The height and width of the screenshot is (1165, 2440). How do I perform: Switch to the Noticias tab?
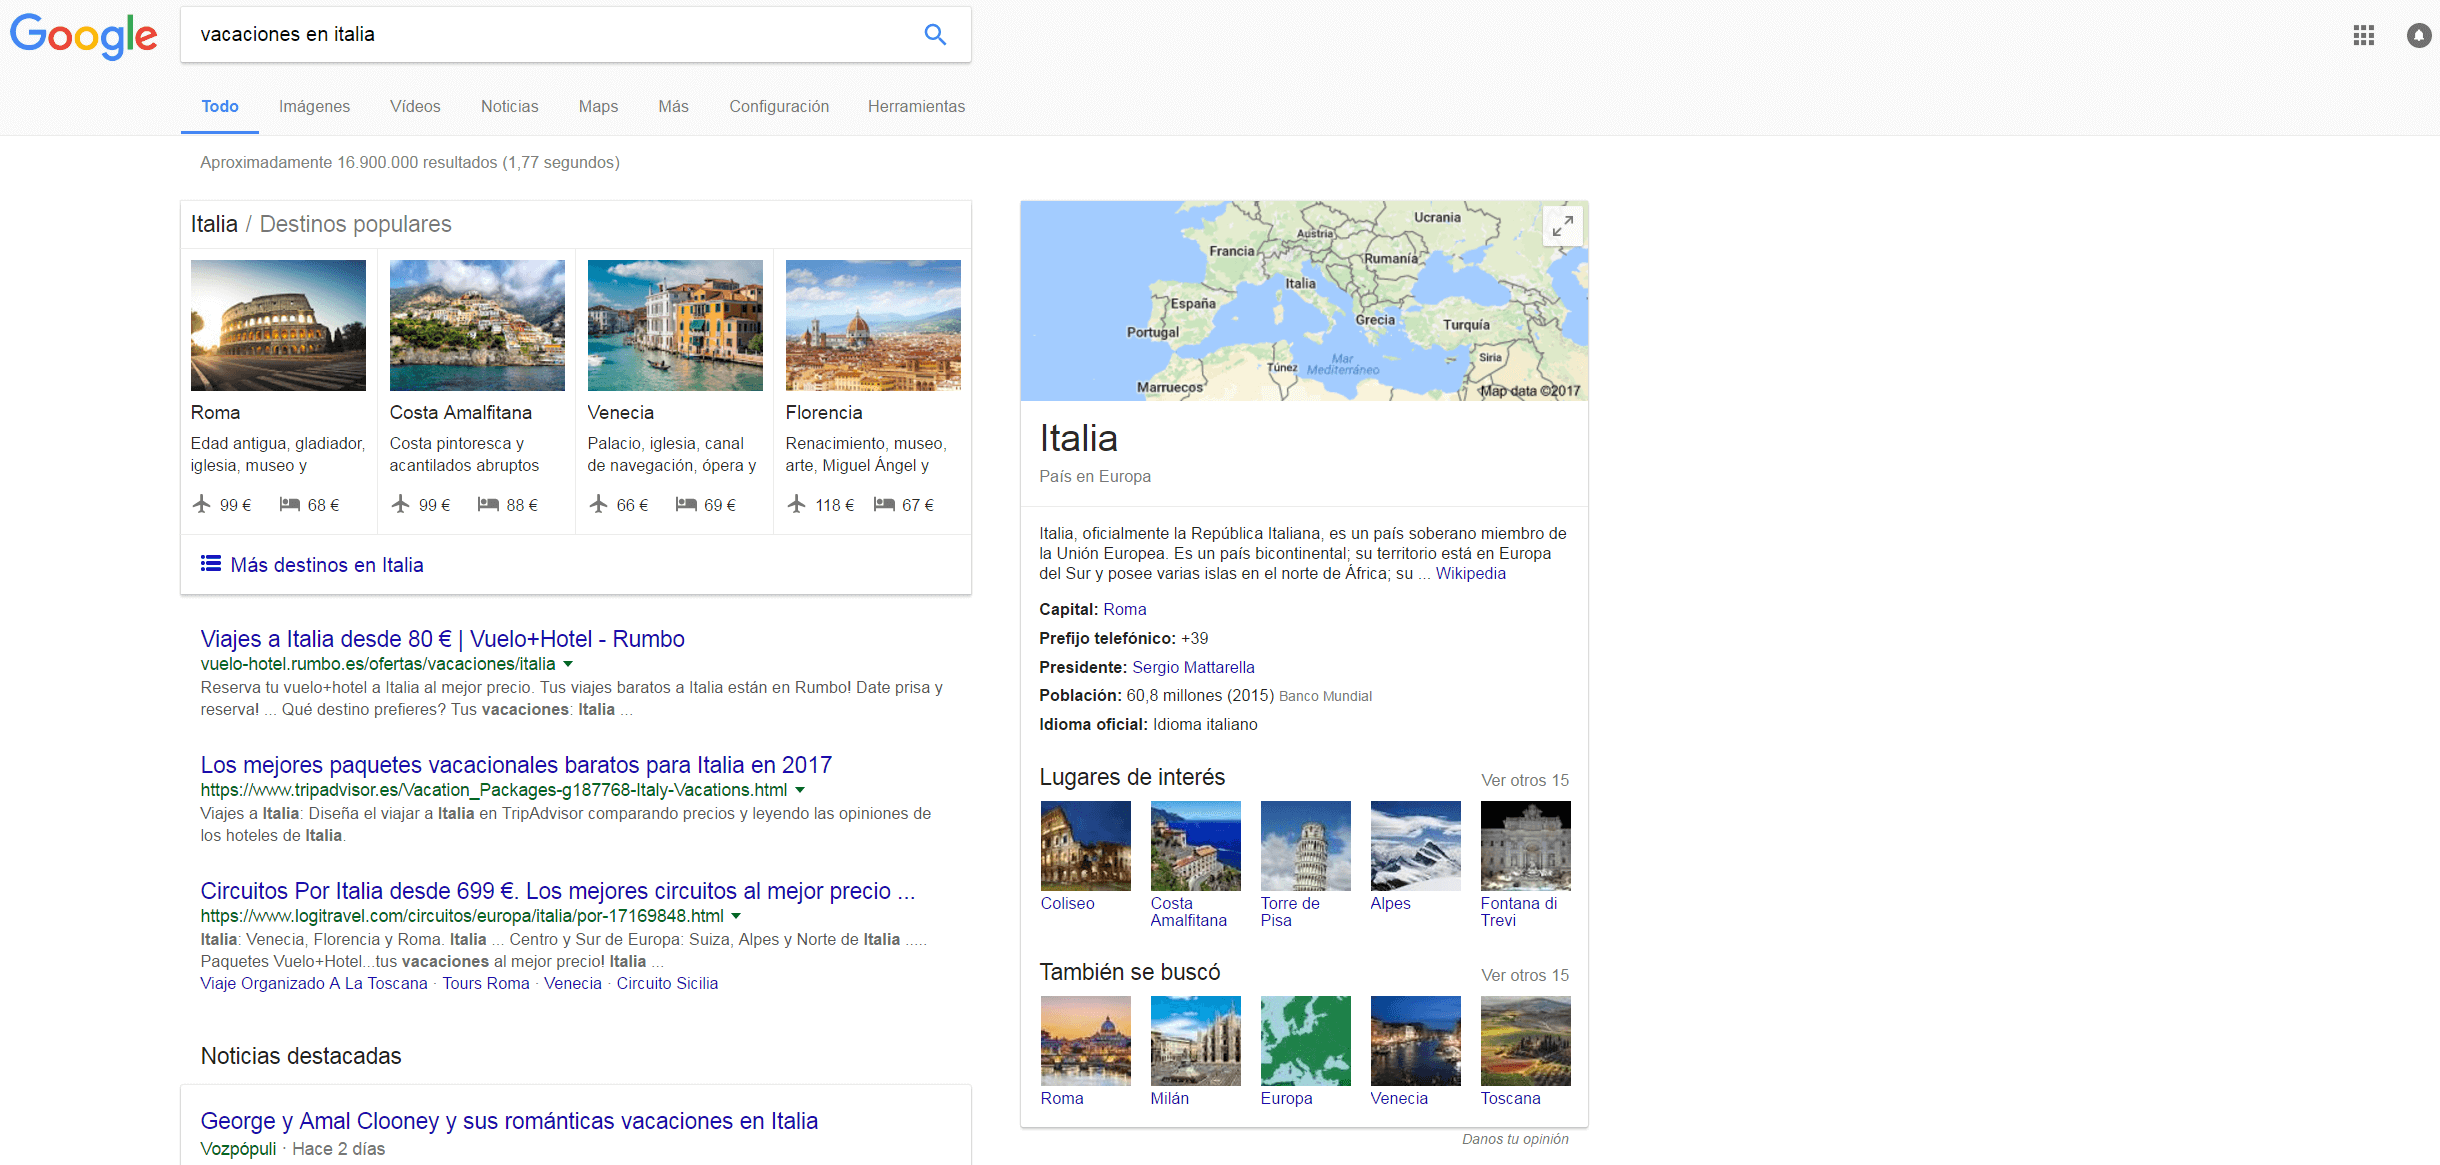(509, 106)
